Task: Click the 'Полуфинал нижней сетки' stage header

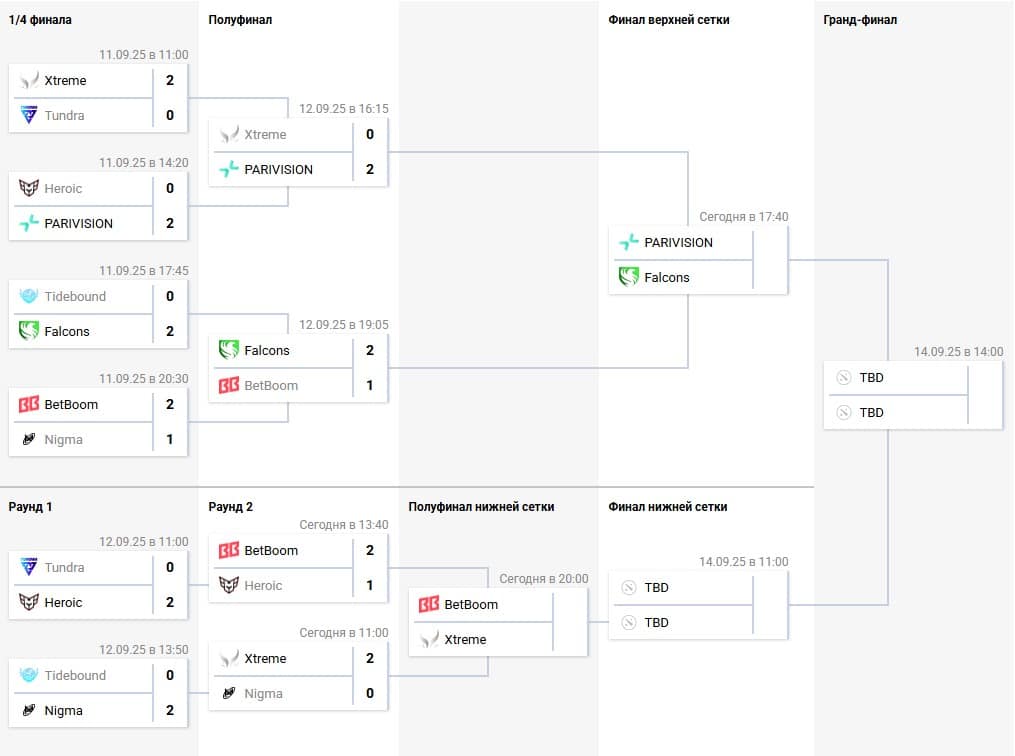Action: (x=481, y=507)
